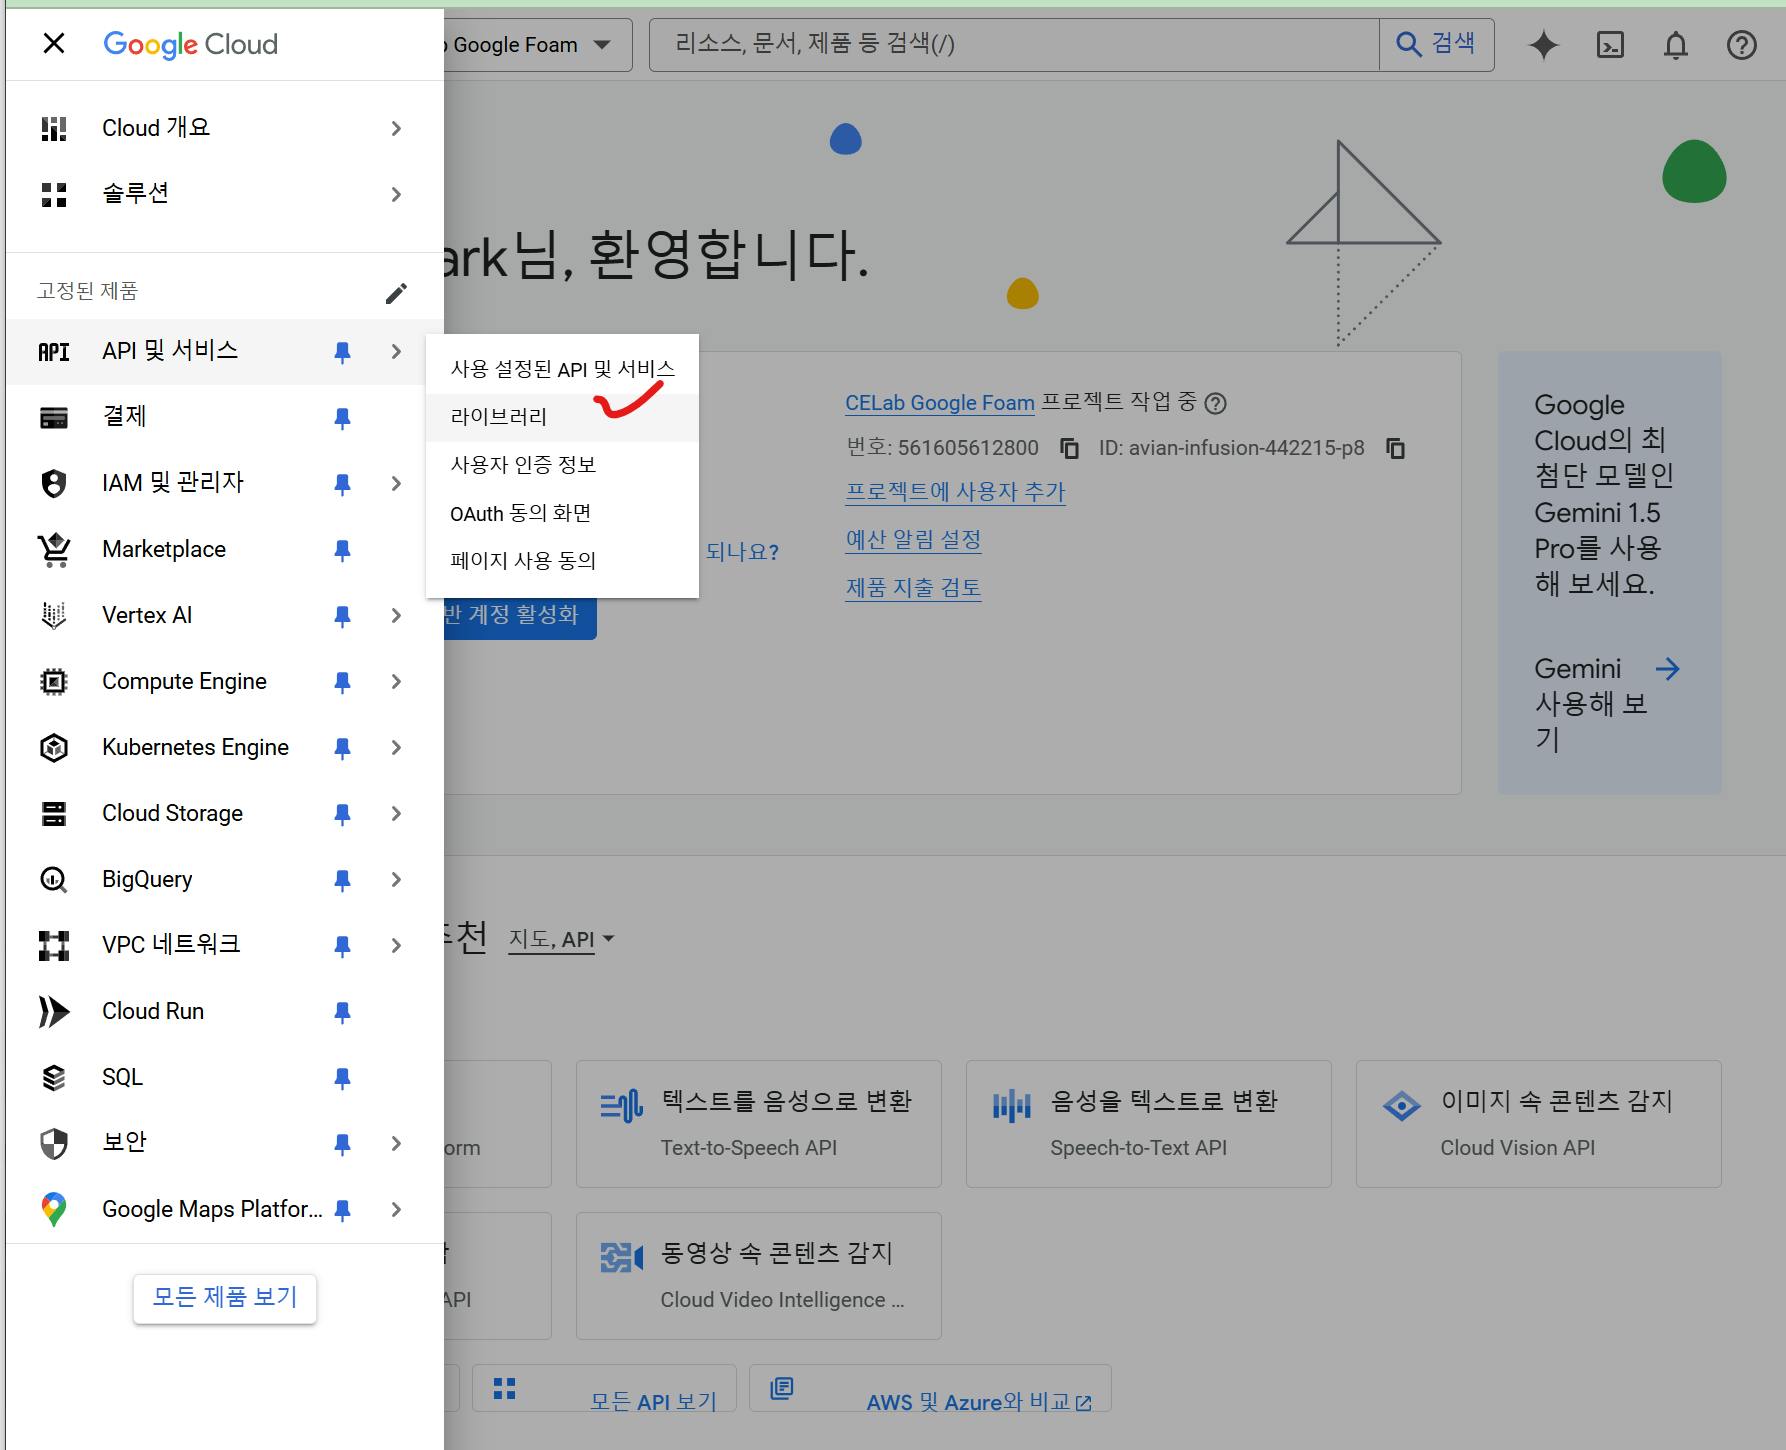Open the notifications bell
The height and width of the screenshot is (1450, 1786).
pyautogui.click(x=1676, y=45)
